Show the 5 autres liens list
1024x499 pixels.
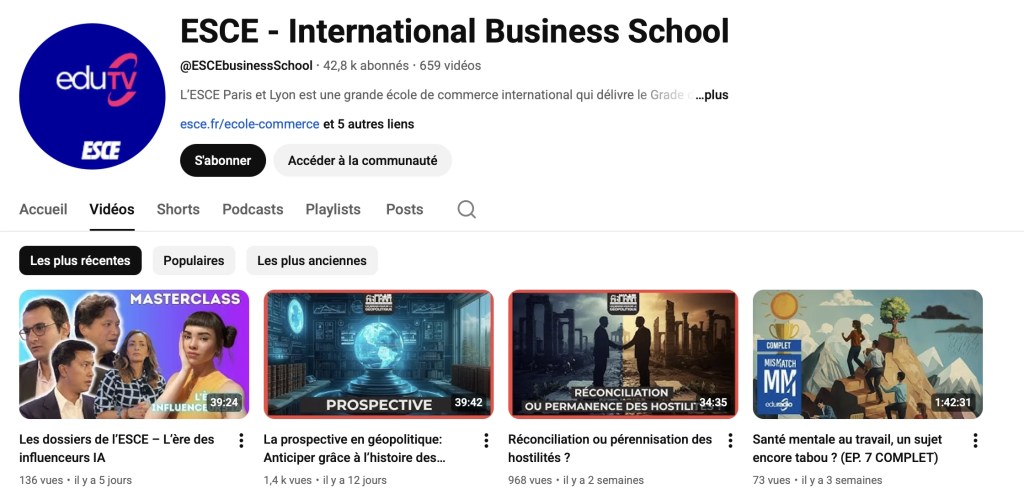point(368,125)
